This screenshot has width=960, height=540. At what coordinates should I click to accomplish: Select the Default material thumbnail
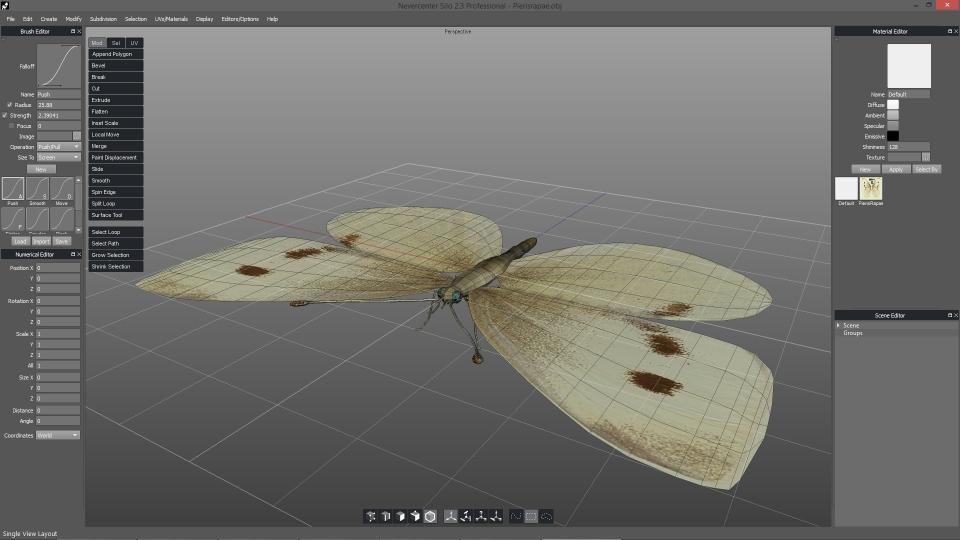coord(846,189)
